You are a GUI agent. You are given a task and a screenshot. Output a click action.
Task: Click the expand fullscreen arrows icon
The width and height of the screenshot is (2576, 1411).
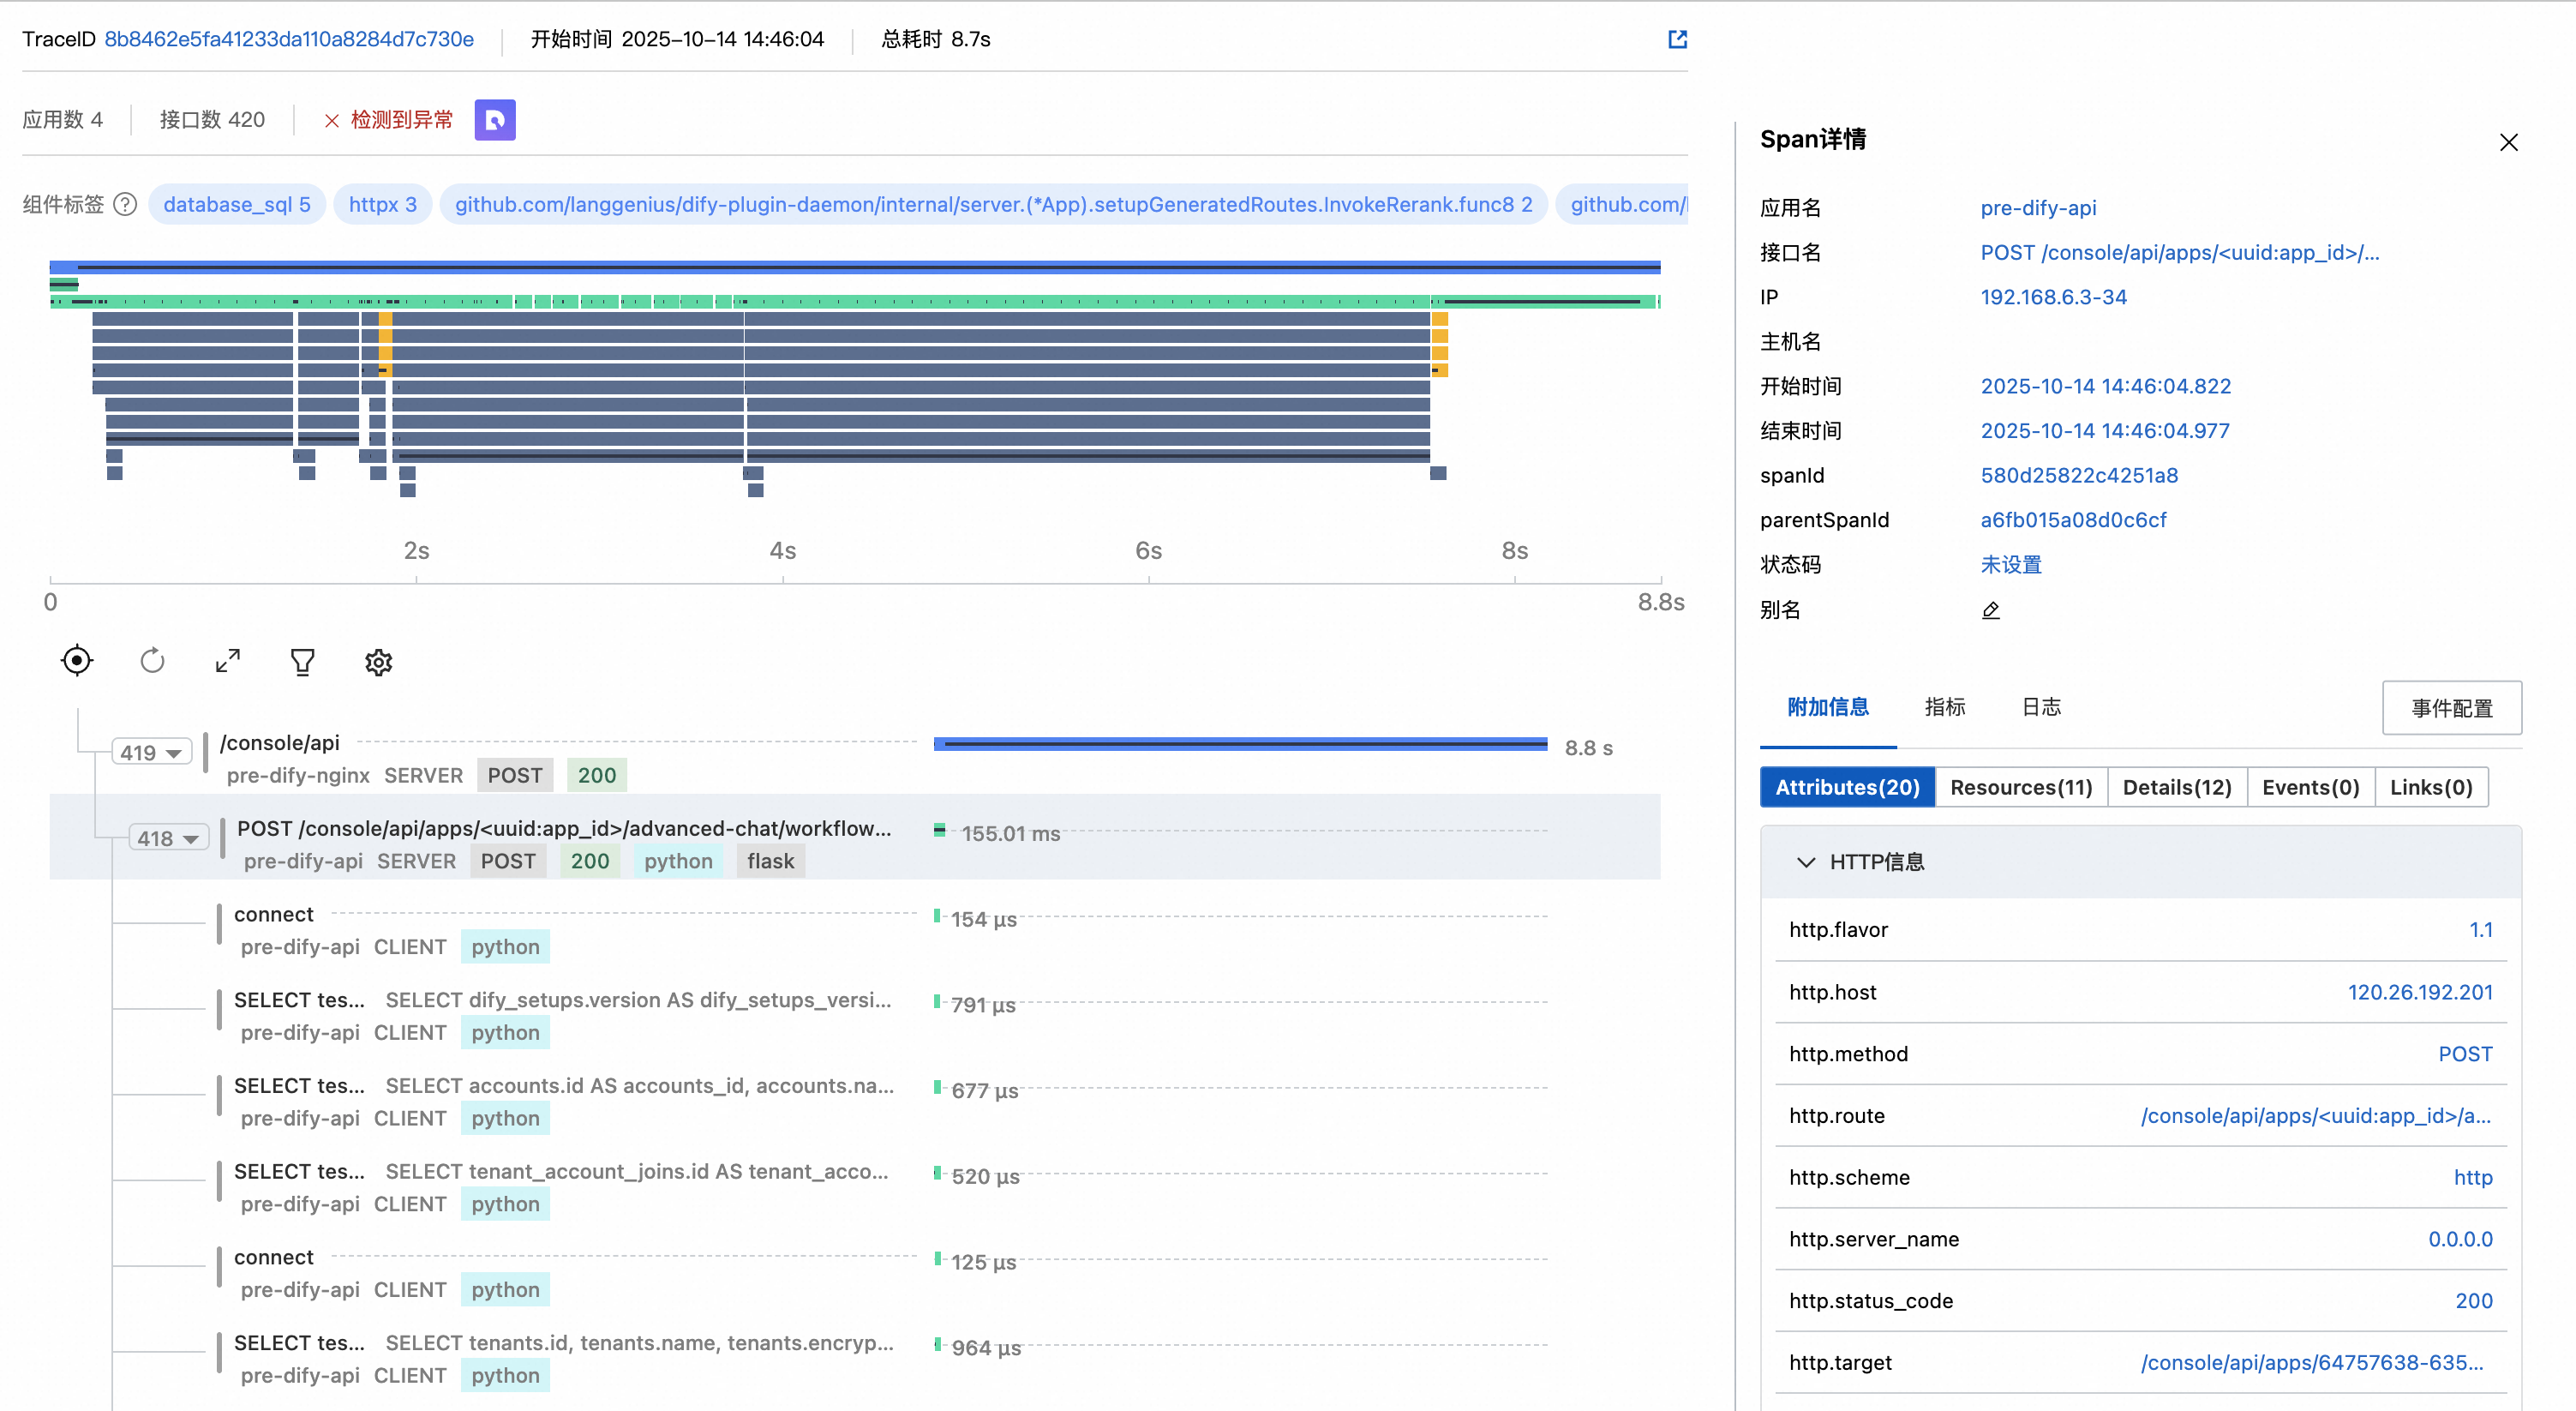point(228,661)
